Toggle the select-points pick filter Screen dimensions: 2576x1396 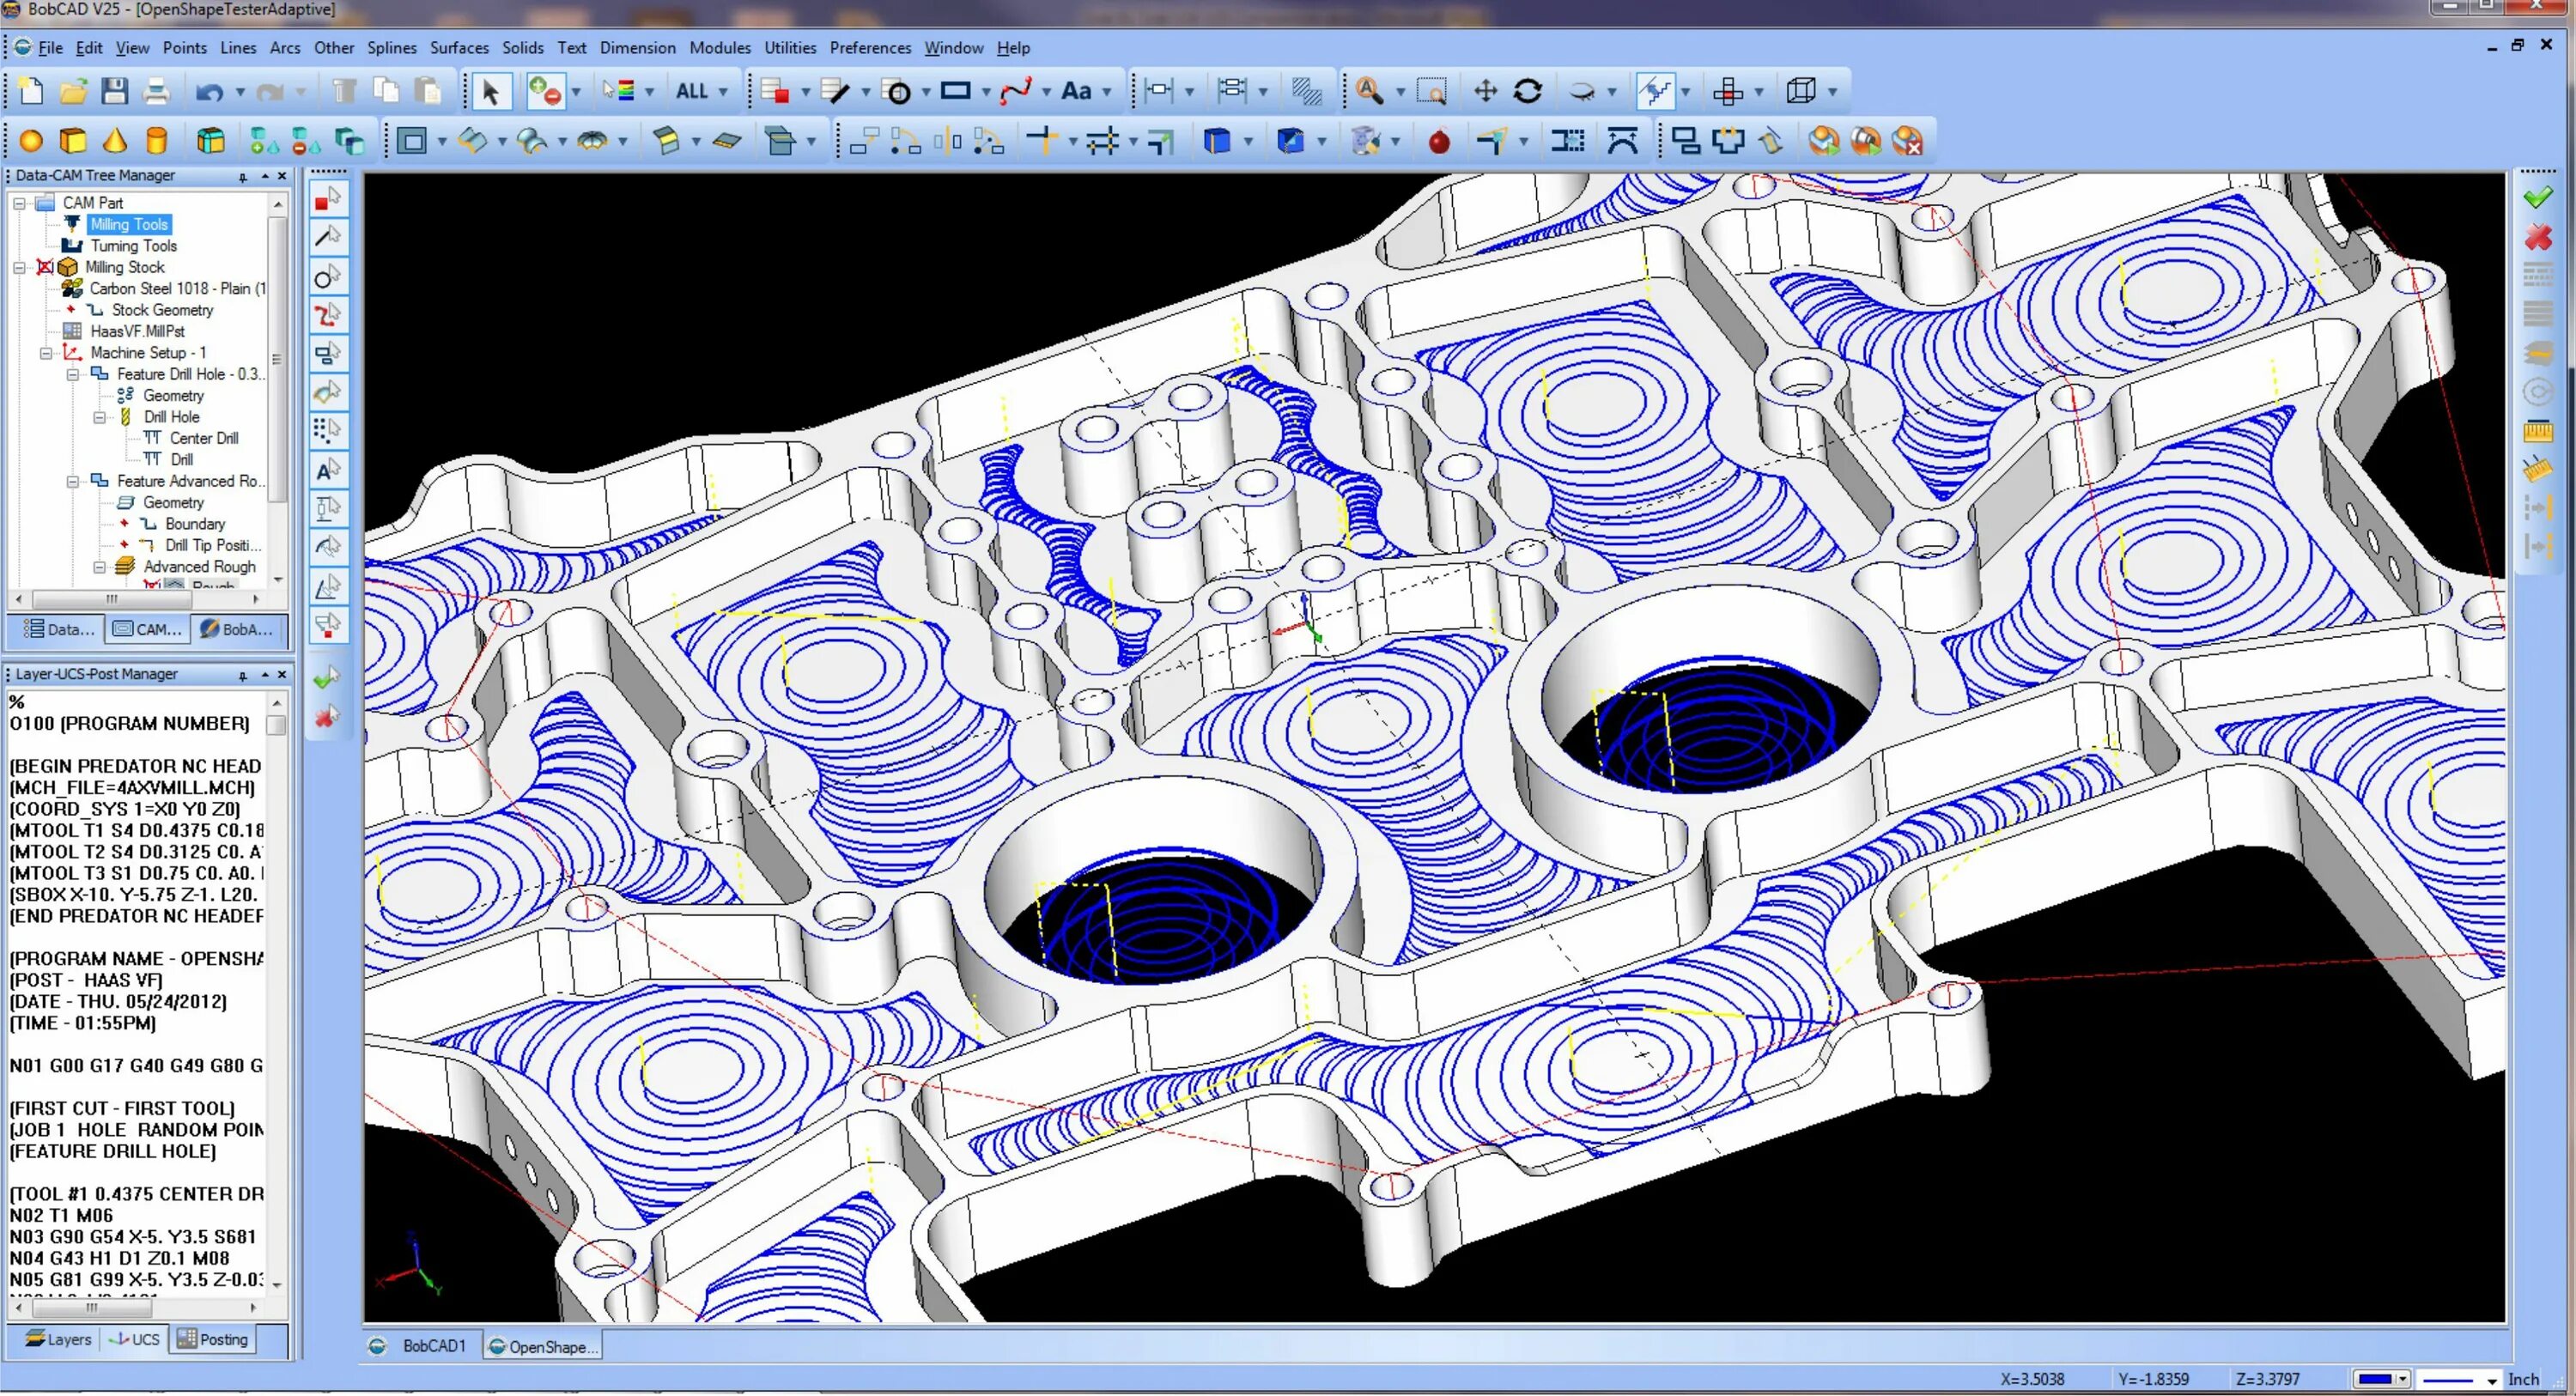327,200
